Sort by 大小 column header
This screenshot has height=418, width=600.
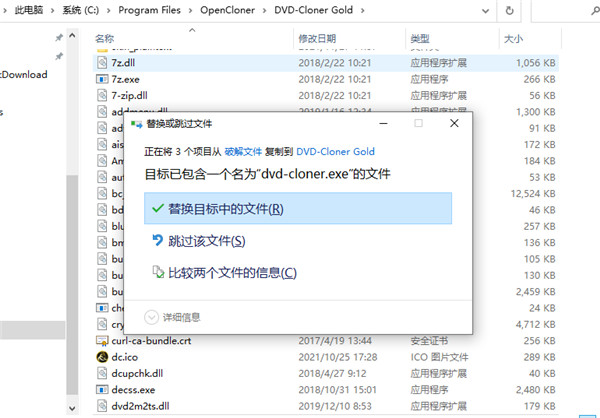[513, 39]
